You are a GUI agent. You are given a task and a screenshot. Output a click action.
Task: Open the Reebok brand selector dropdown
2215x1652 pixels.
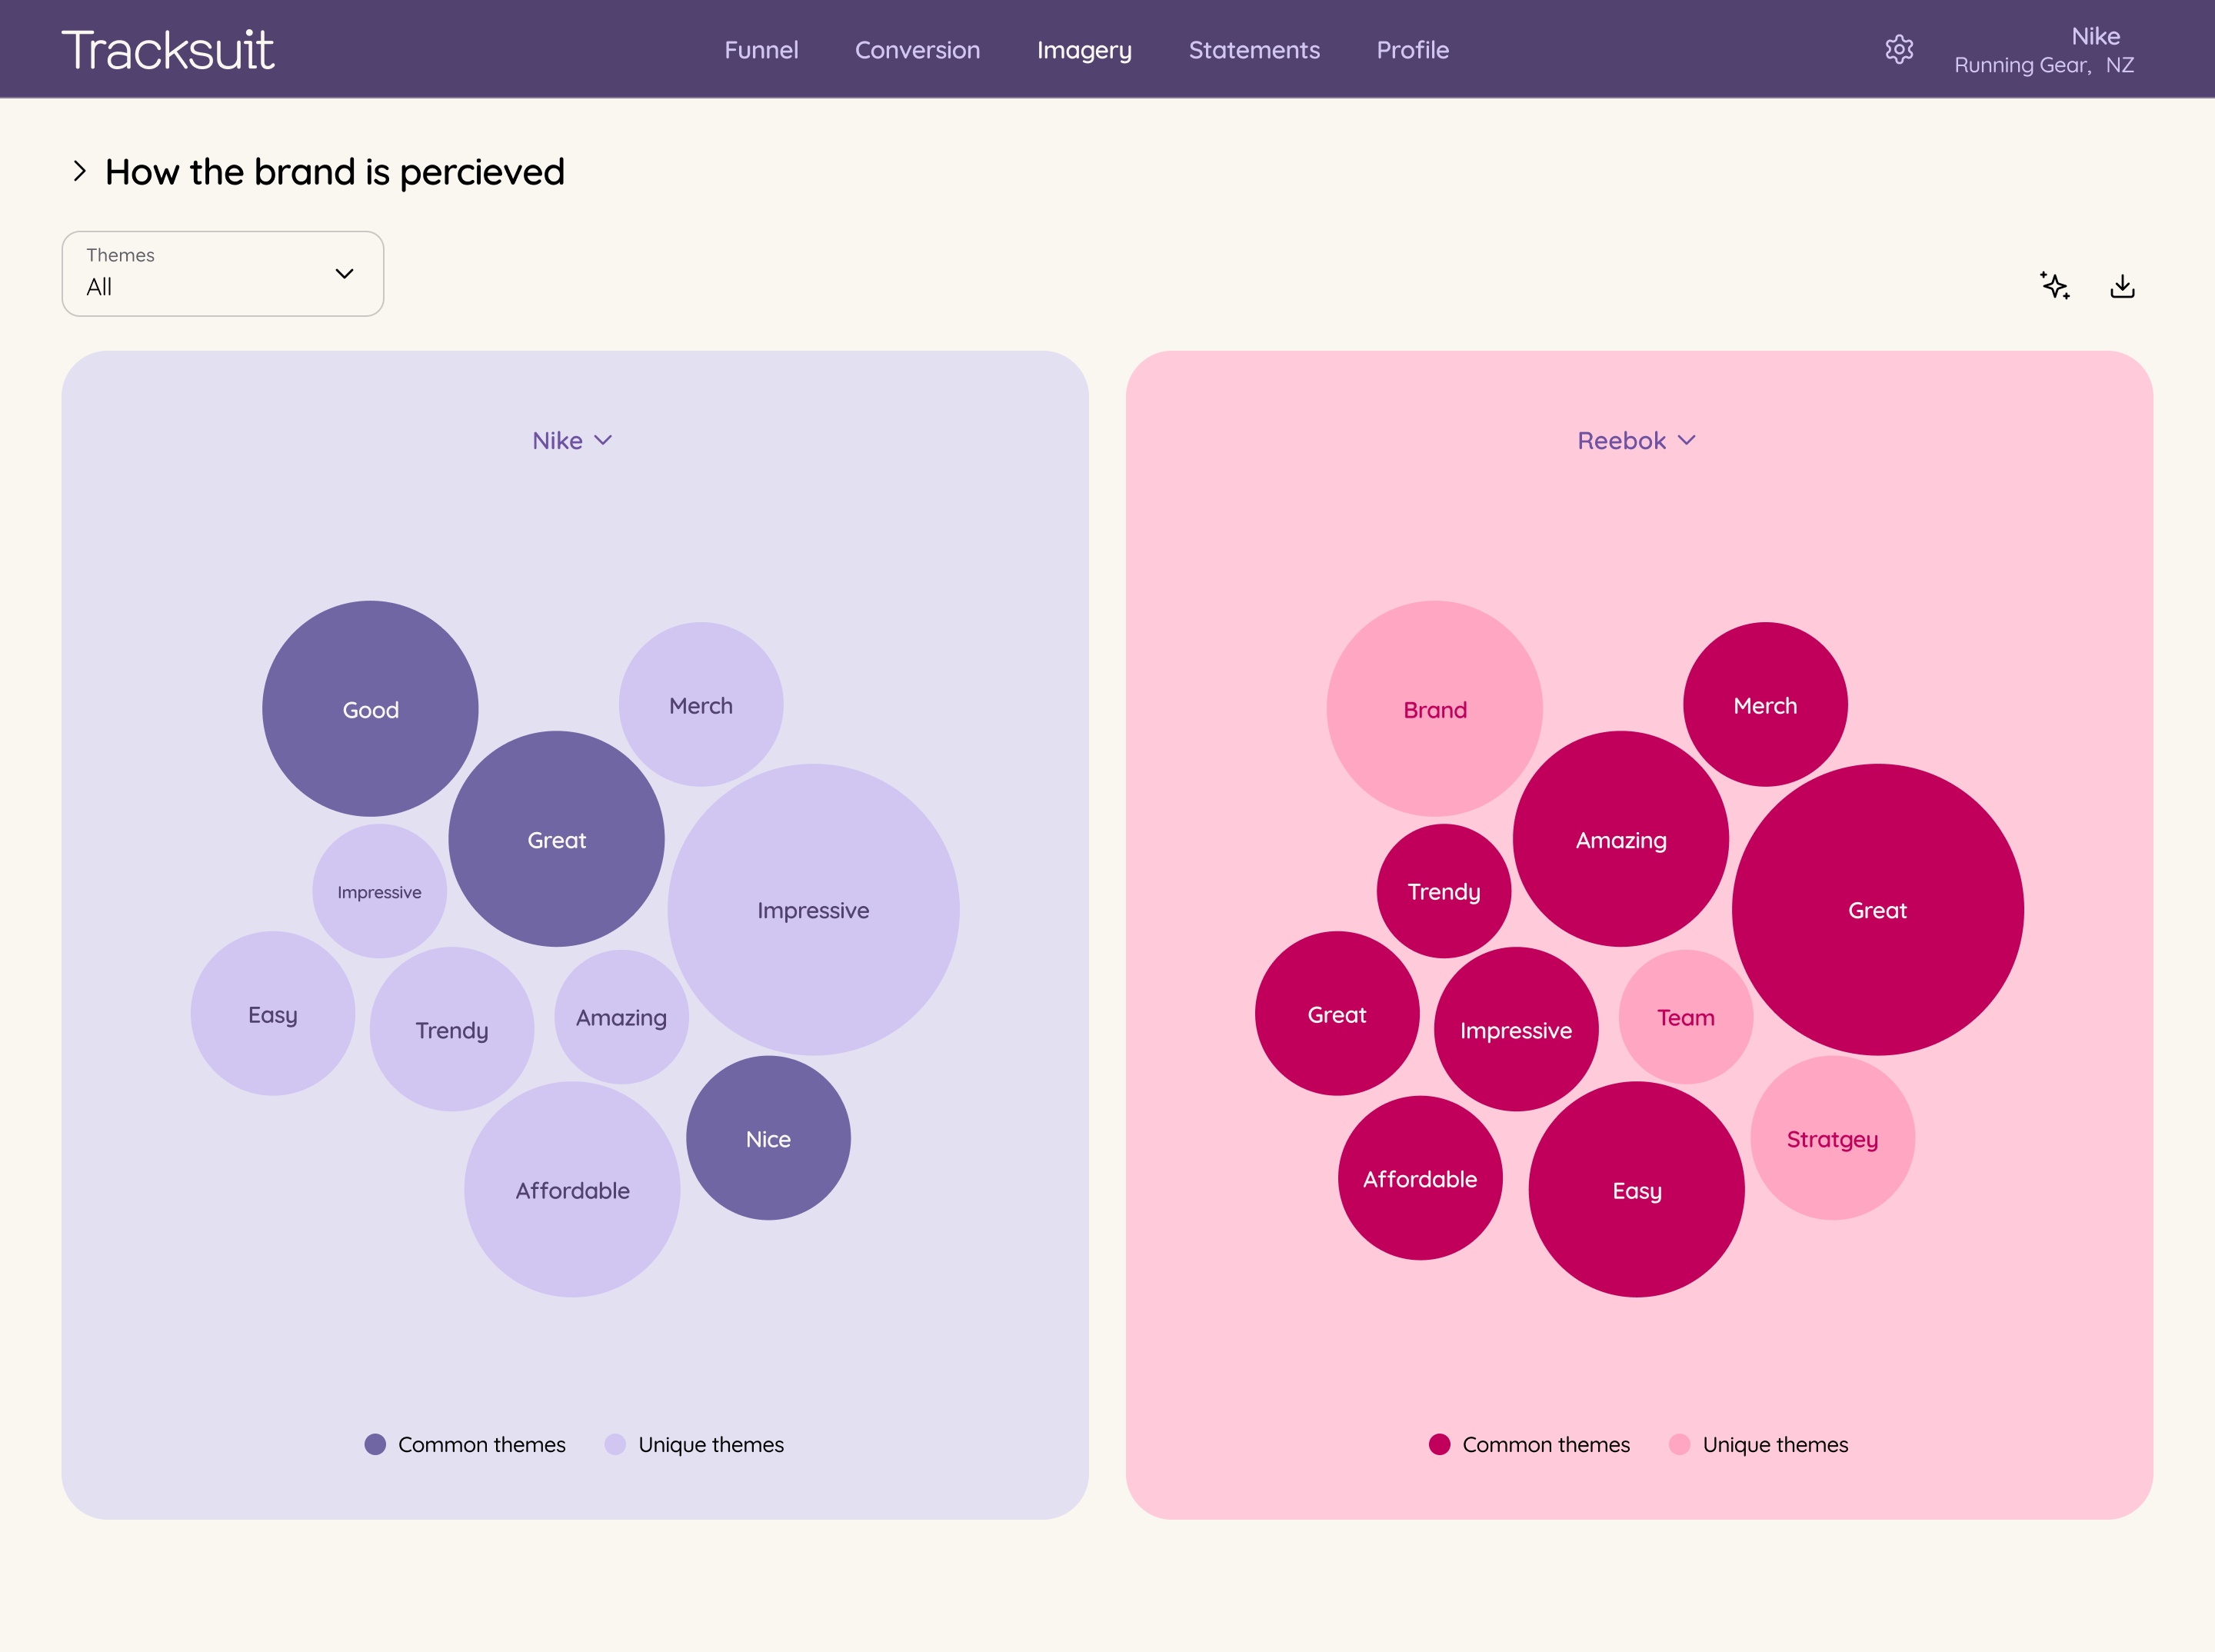[x=1636, y=441]
